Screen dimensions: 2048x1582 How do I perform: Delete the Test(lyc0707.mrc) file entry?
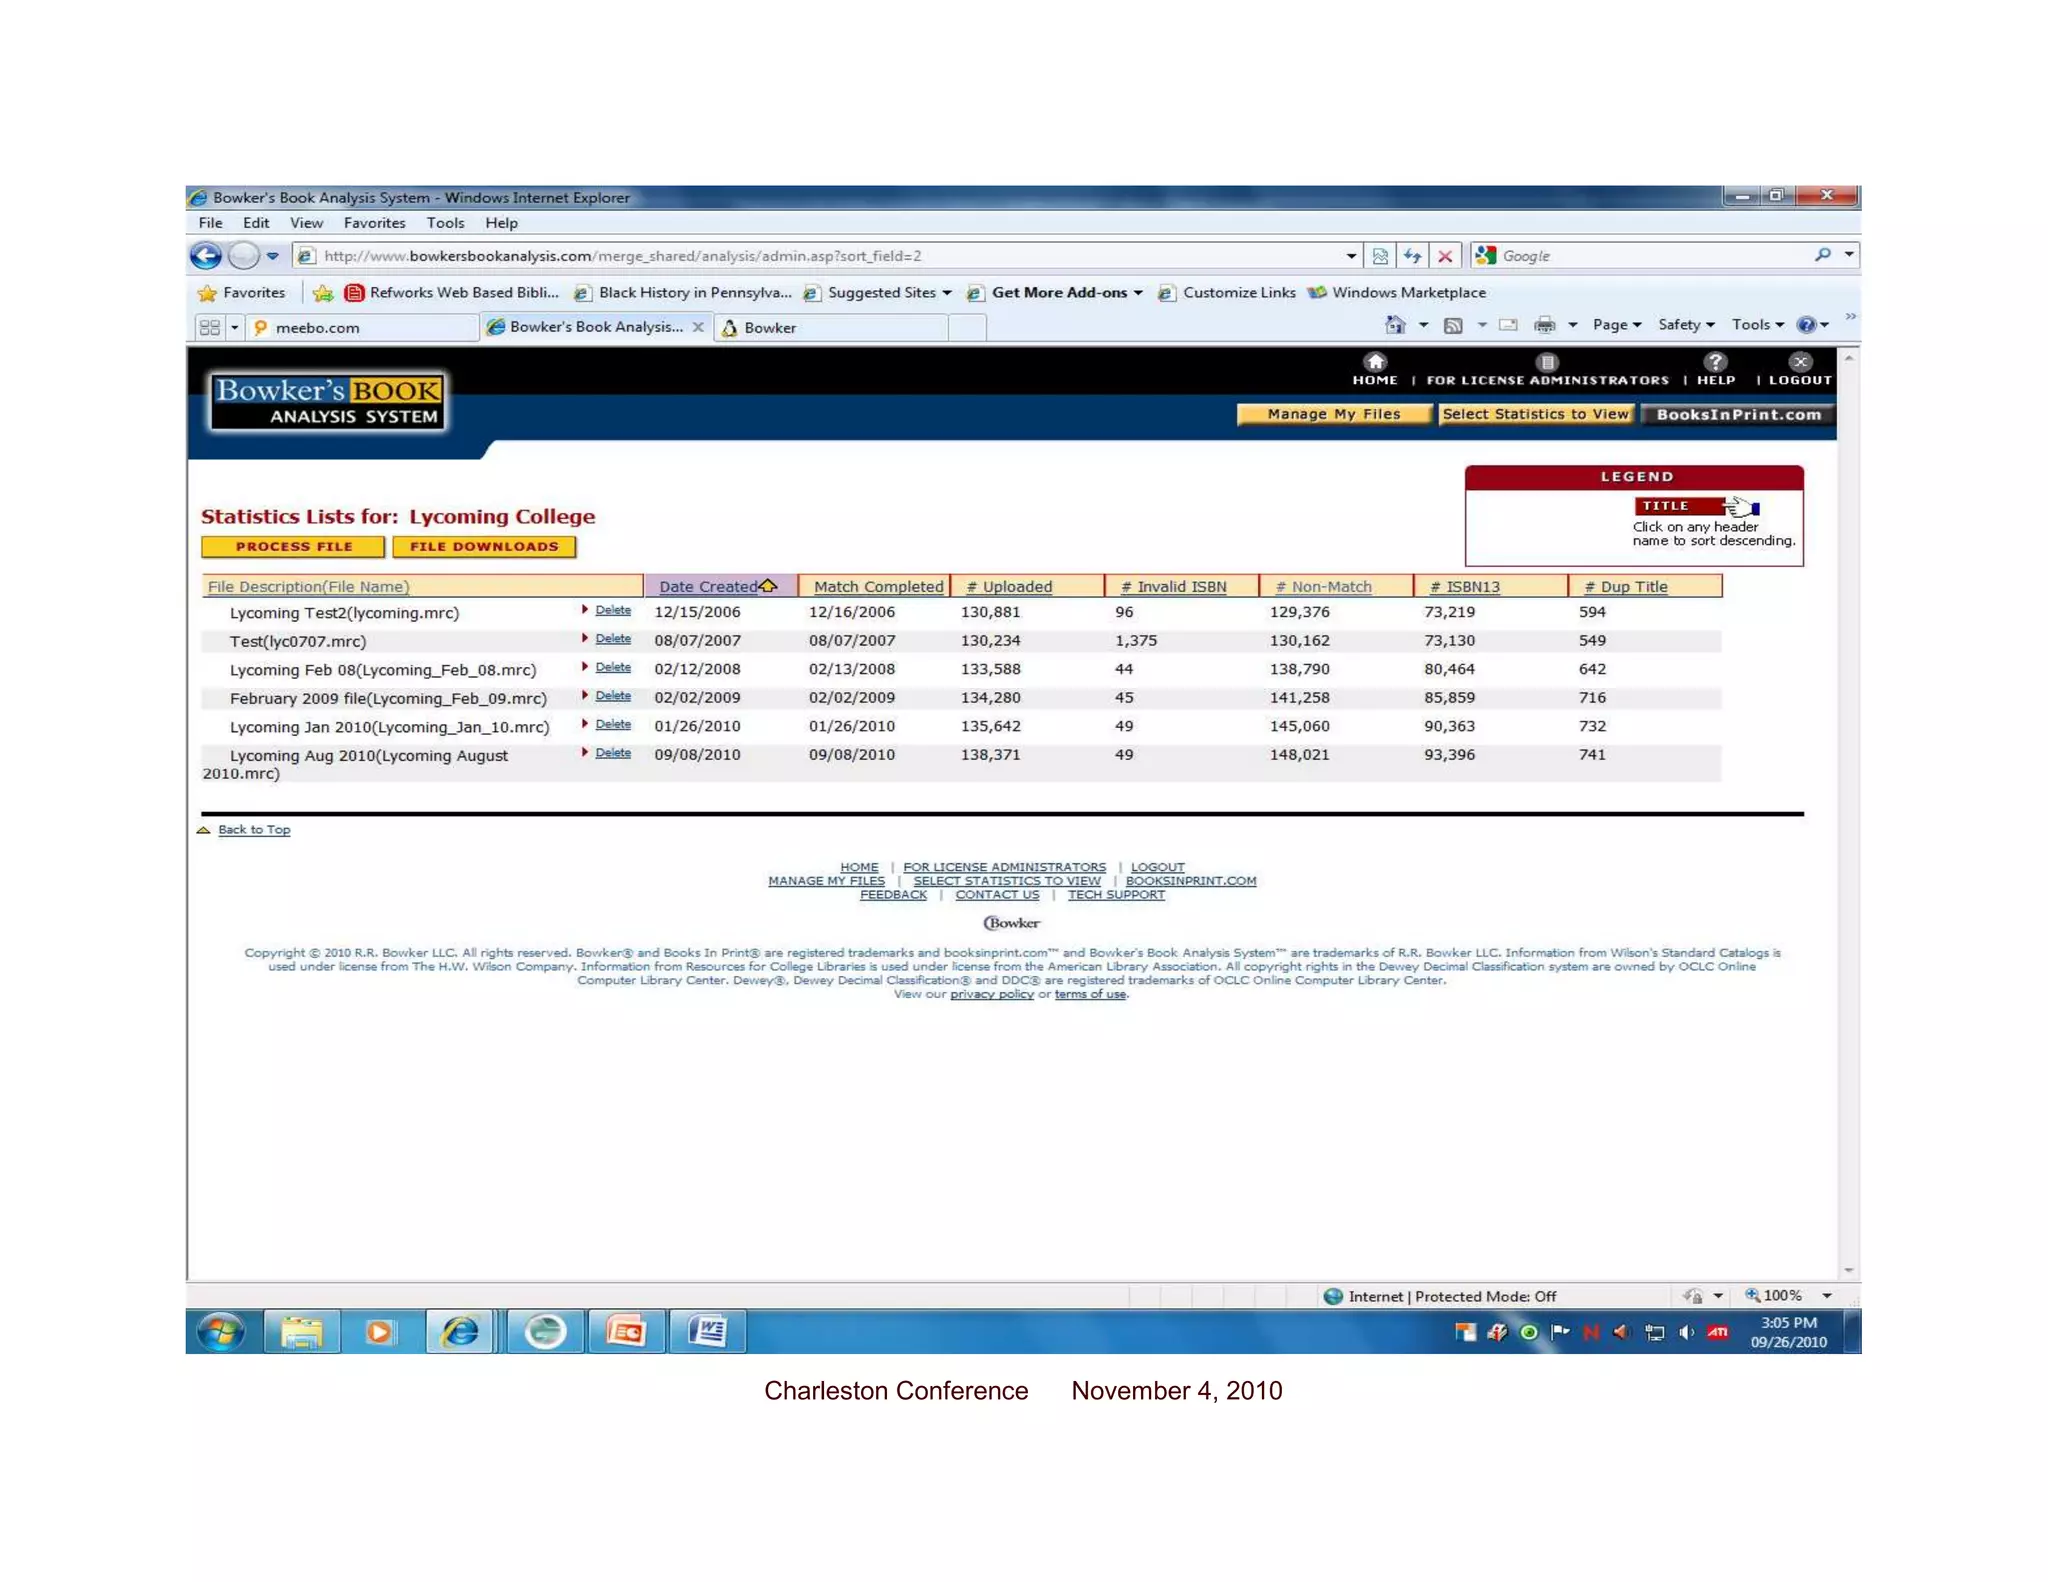click(612, 639)
